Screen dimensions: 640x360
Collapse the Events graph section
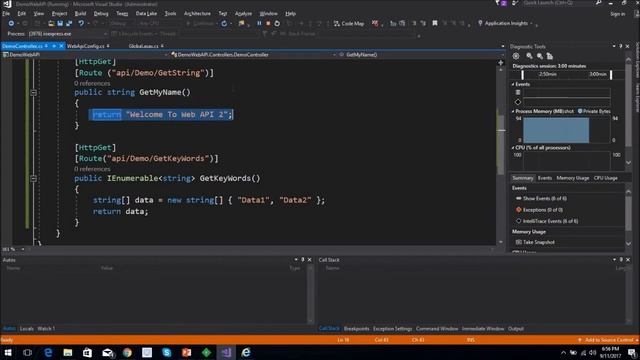click(513, 84)
